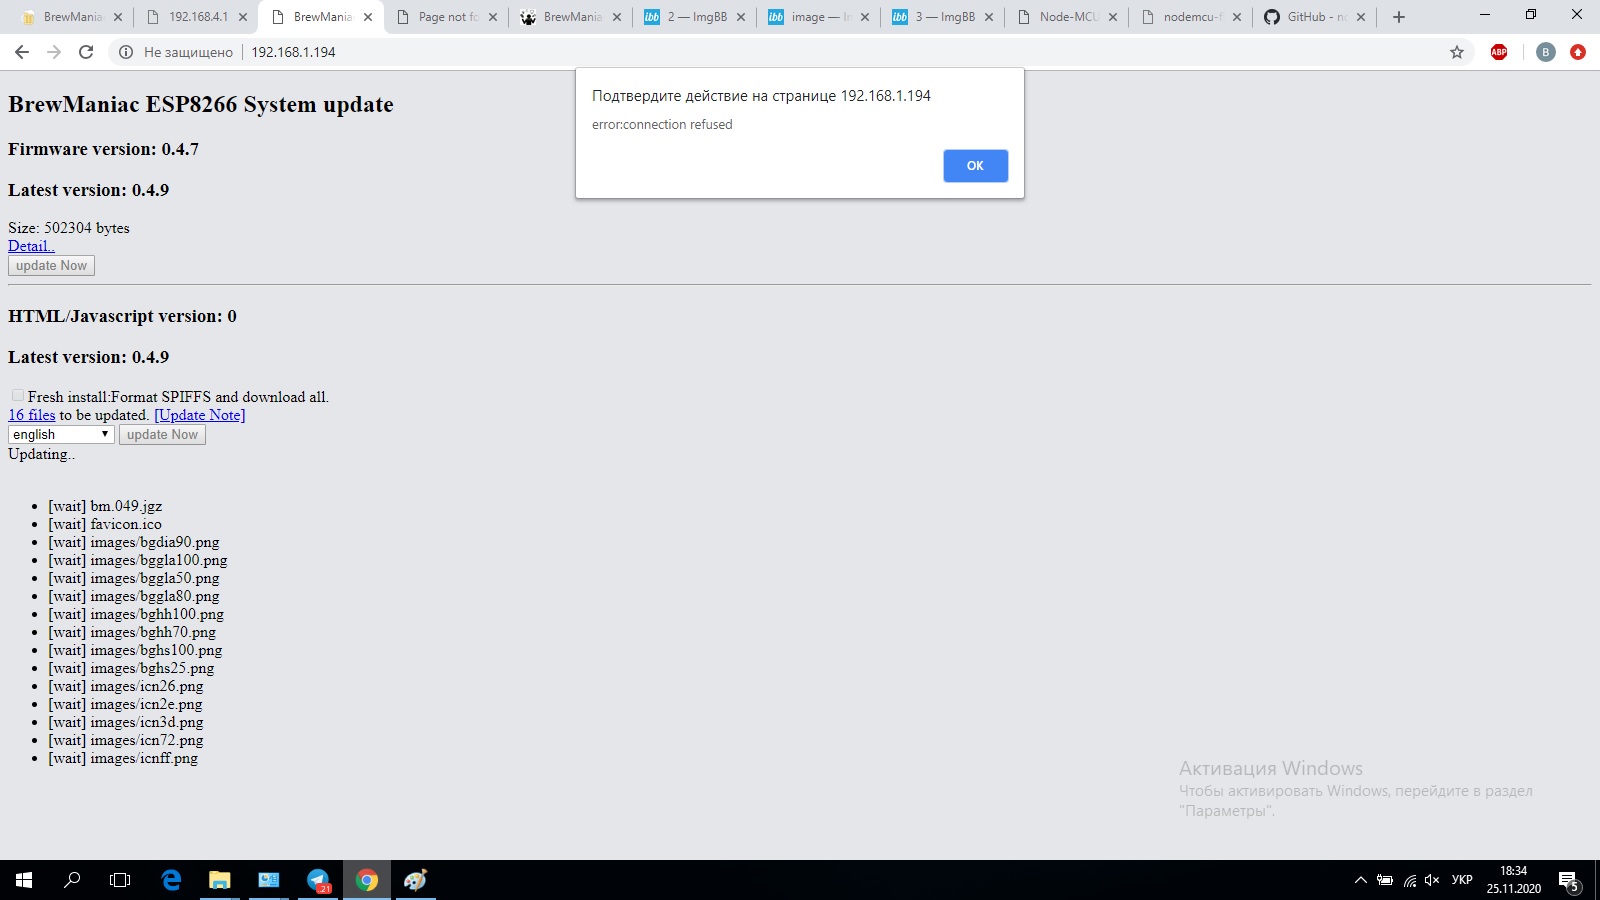Open the battery power tray icon

[x=1385, y=880]
